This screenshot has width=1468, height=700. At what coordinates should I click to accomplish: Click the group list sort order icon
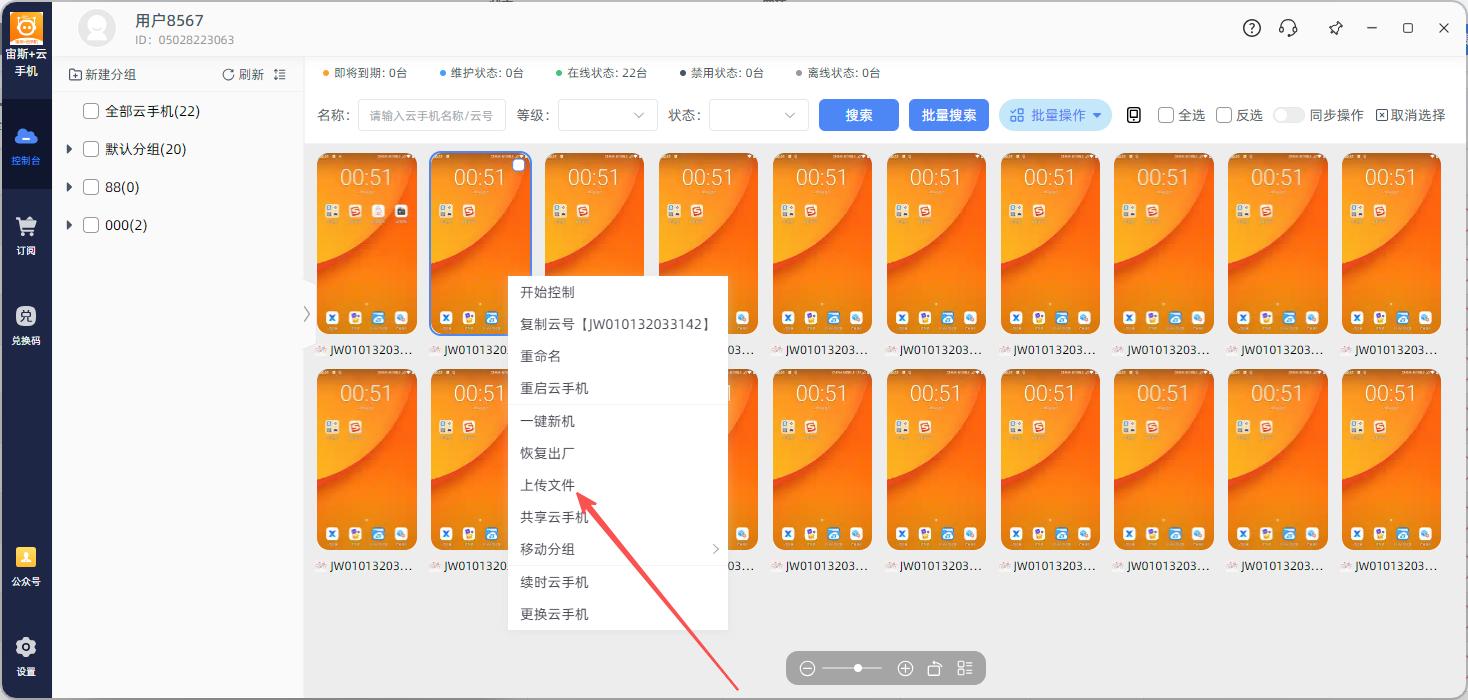(x=280, y=75)
